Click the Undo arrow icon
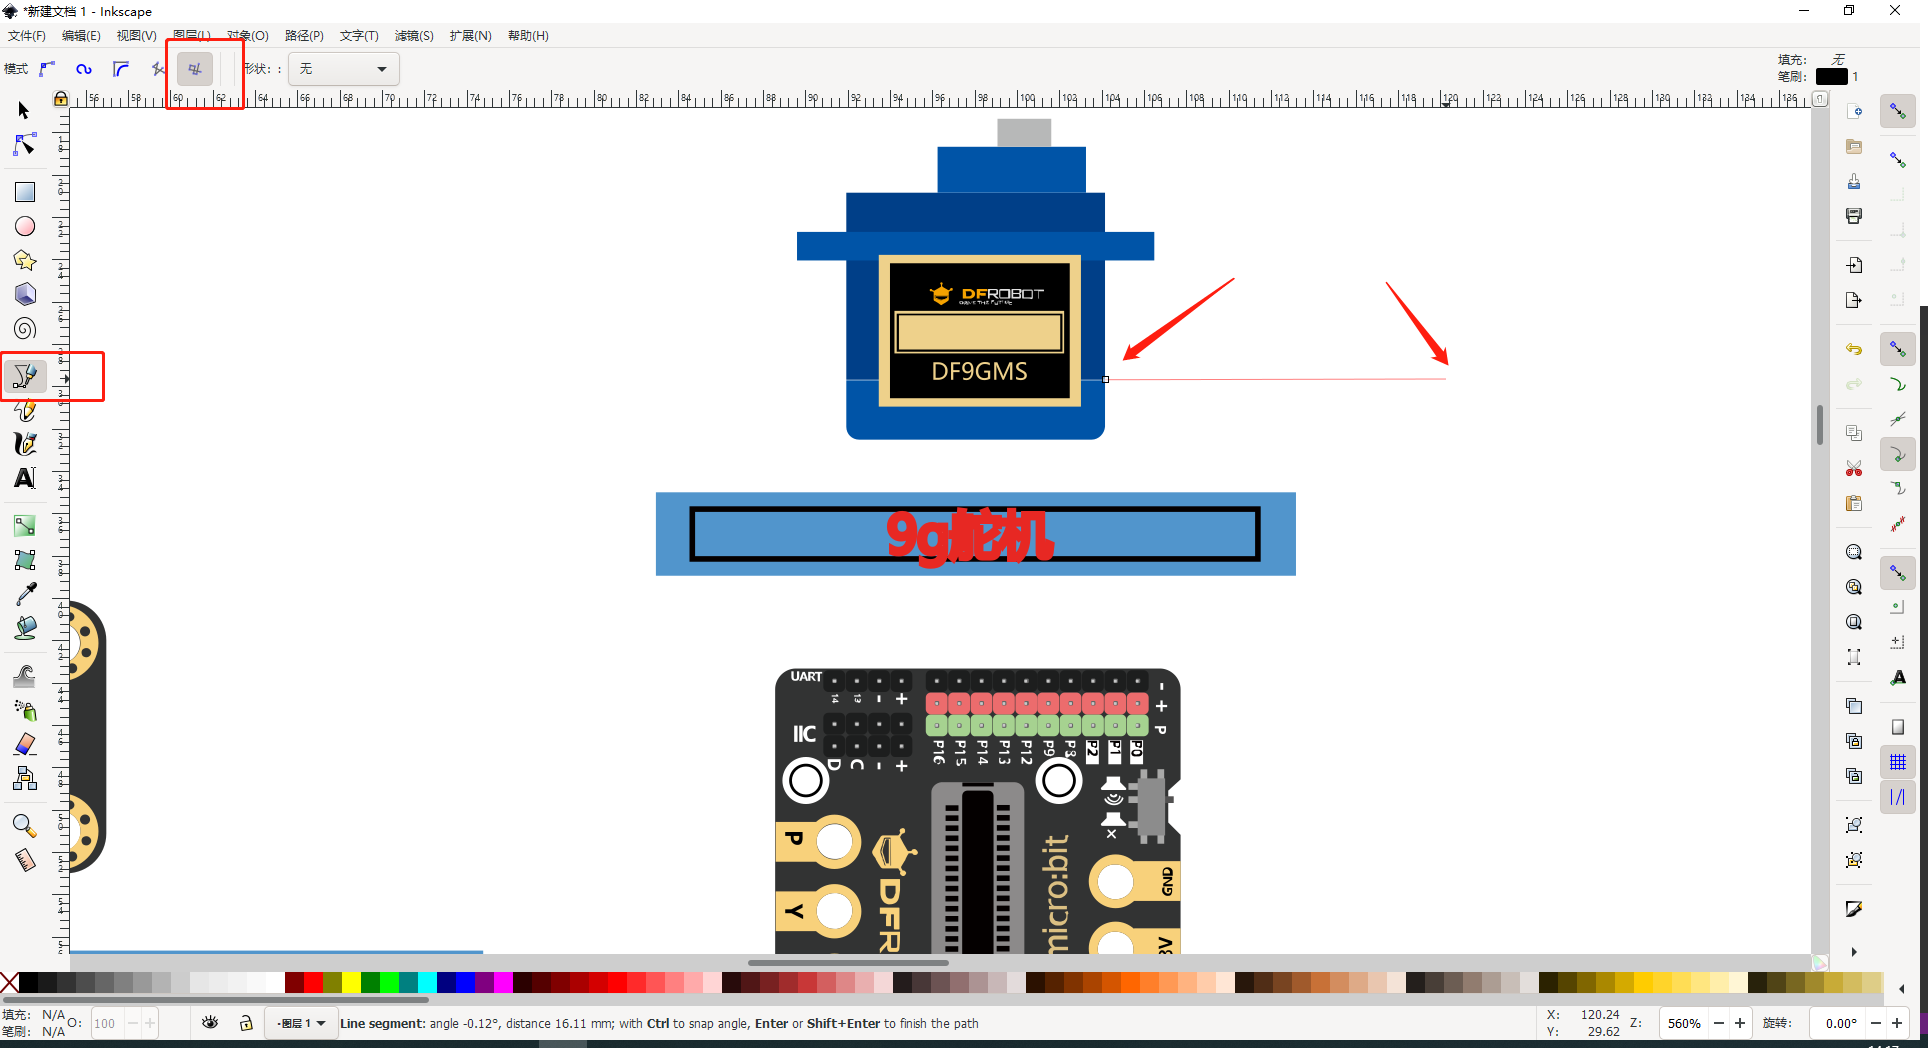 [1854, 349]
